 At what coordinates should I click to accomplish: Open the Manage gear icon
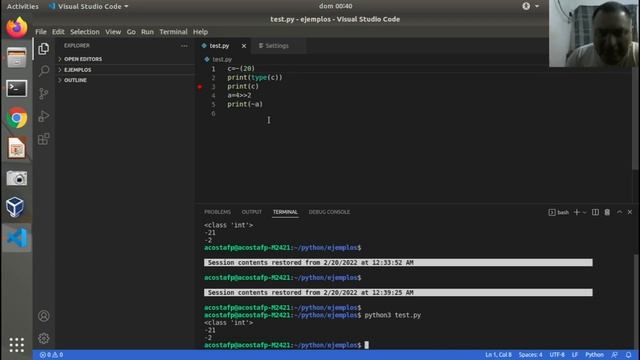[x=44, y=338]
